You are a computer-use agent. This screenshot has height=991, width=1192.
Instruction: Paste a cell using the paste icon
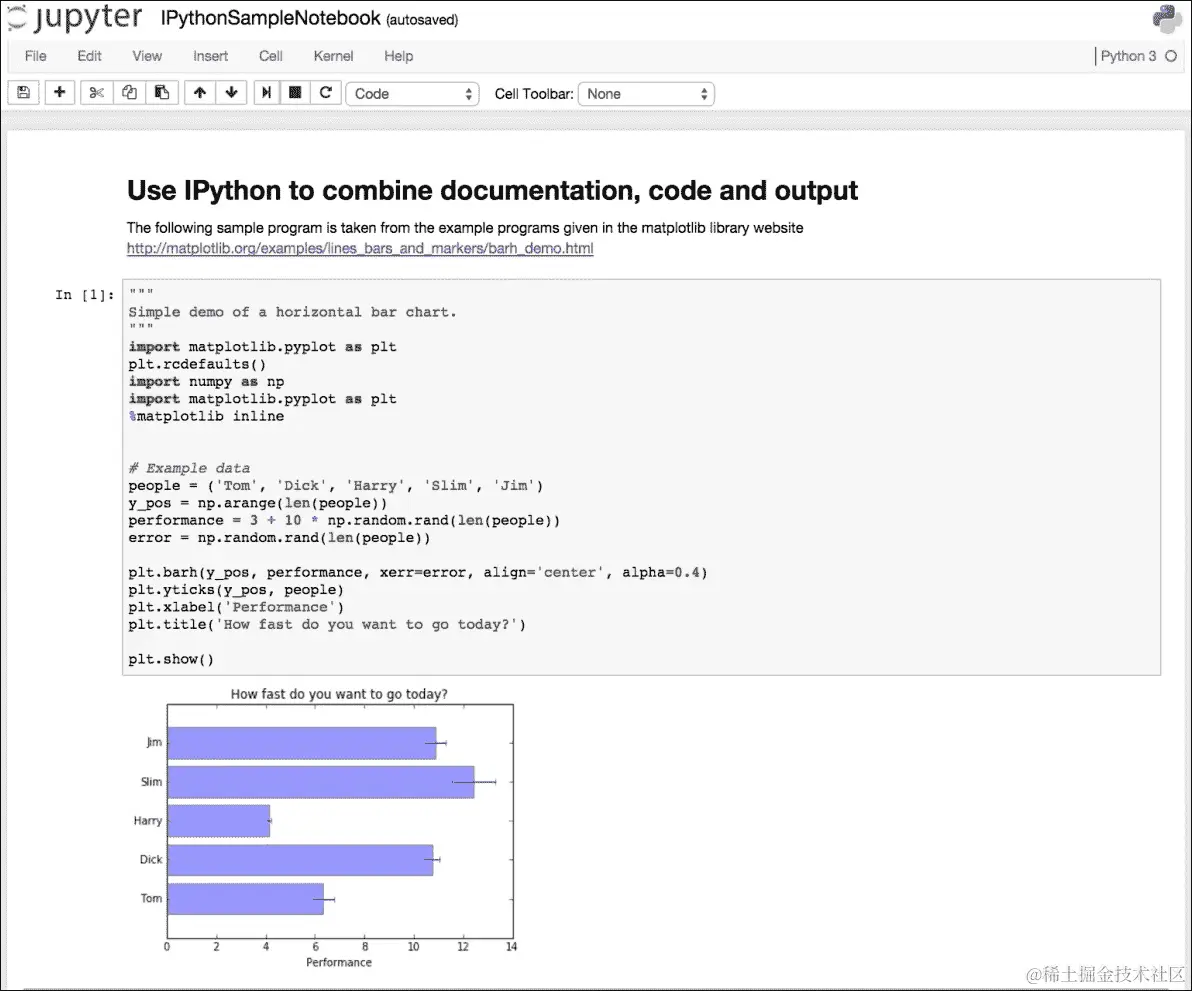pos(161,92)
